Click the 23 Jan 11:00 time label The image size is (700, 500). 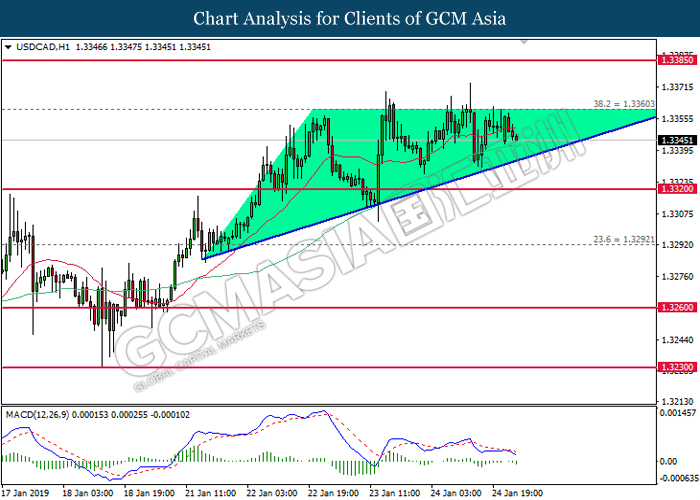pos(395,493)
